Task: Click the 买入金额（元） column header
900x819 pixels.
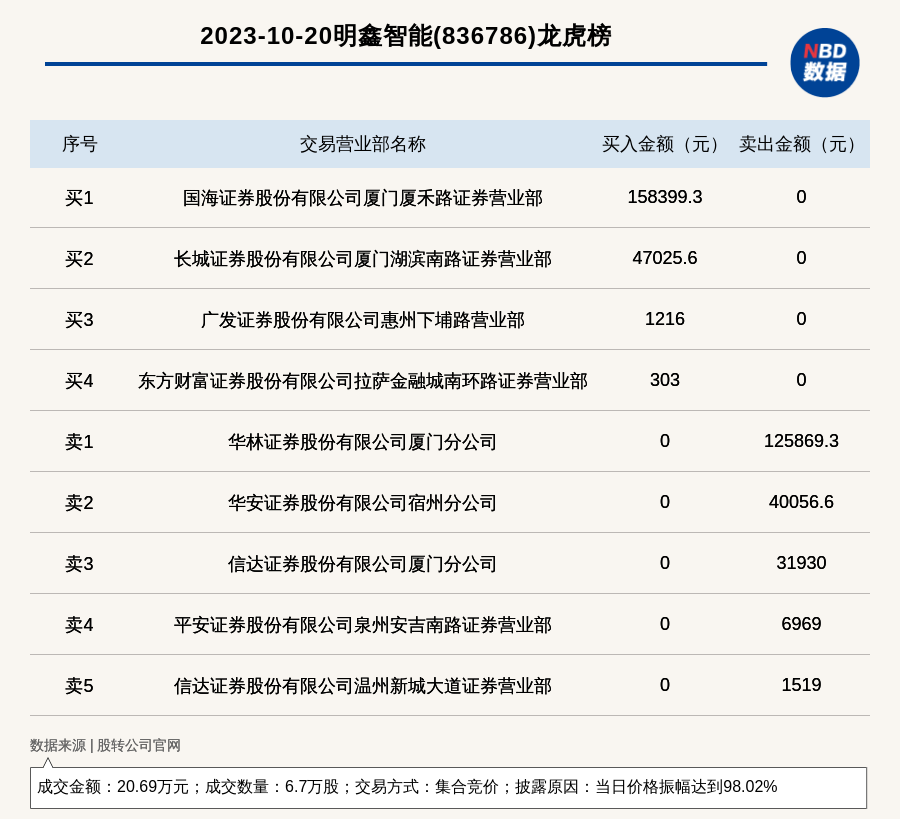Action: coord(664,144)
